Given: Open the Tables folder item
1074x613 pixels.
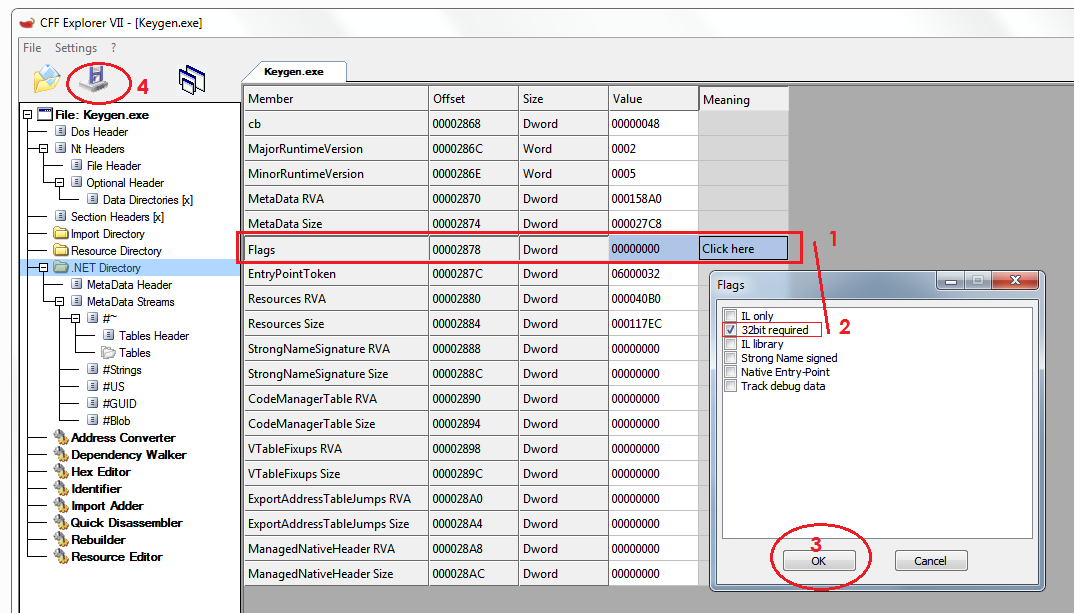Looking at the screenshot, I should 134,353.
